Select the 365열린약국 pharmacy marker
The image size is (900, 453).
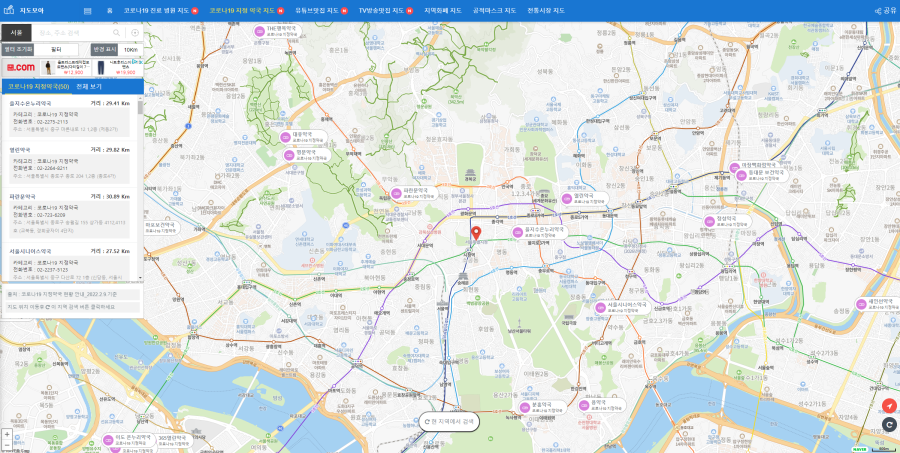coord(174,440)
